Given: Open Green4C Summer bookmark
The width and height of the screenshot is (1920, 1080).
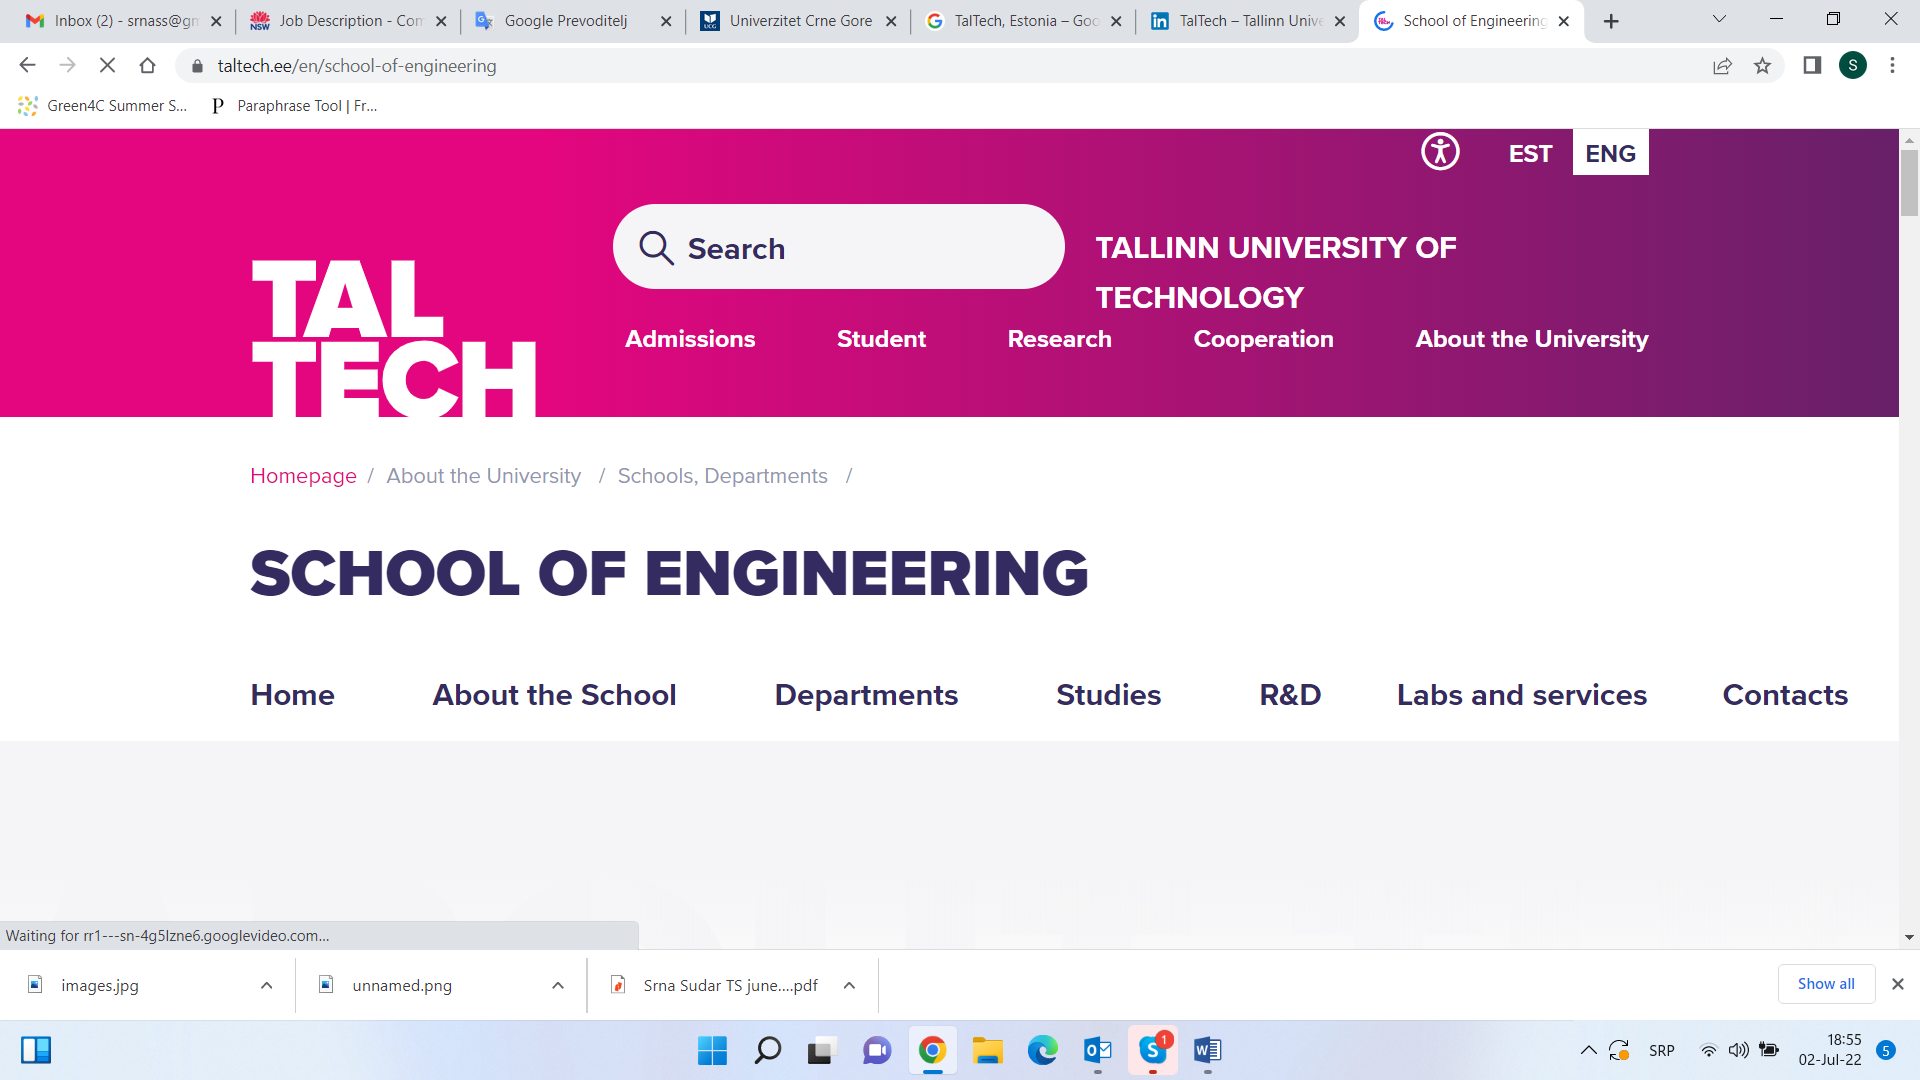Looking at the screenshot, I should 102,106.
